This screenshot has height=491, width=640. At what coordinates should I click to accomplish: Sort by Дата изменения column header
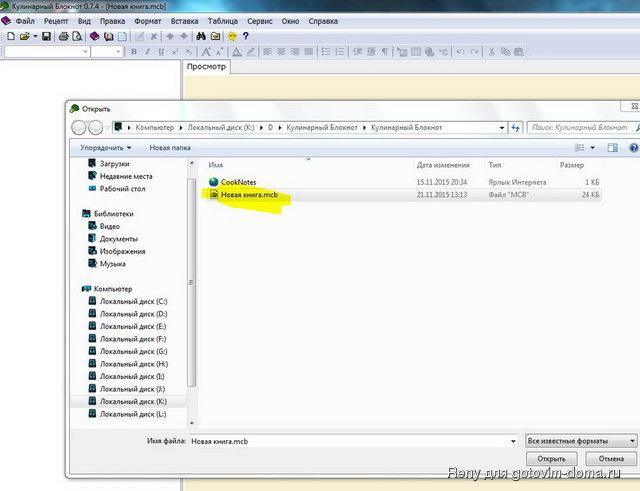pyautogui.click(x=443, y=165)
